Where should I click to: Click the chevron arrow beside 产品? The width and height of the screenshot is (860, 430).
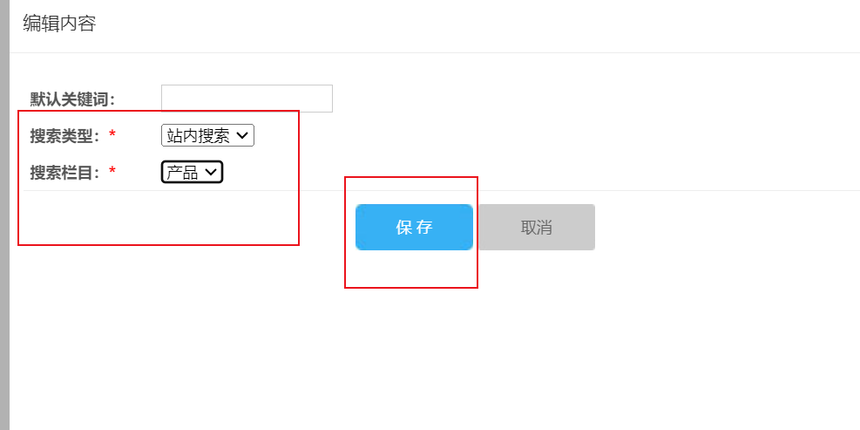pos(210,172)
